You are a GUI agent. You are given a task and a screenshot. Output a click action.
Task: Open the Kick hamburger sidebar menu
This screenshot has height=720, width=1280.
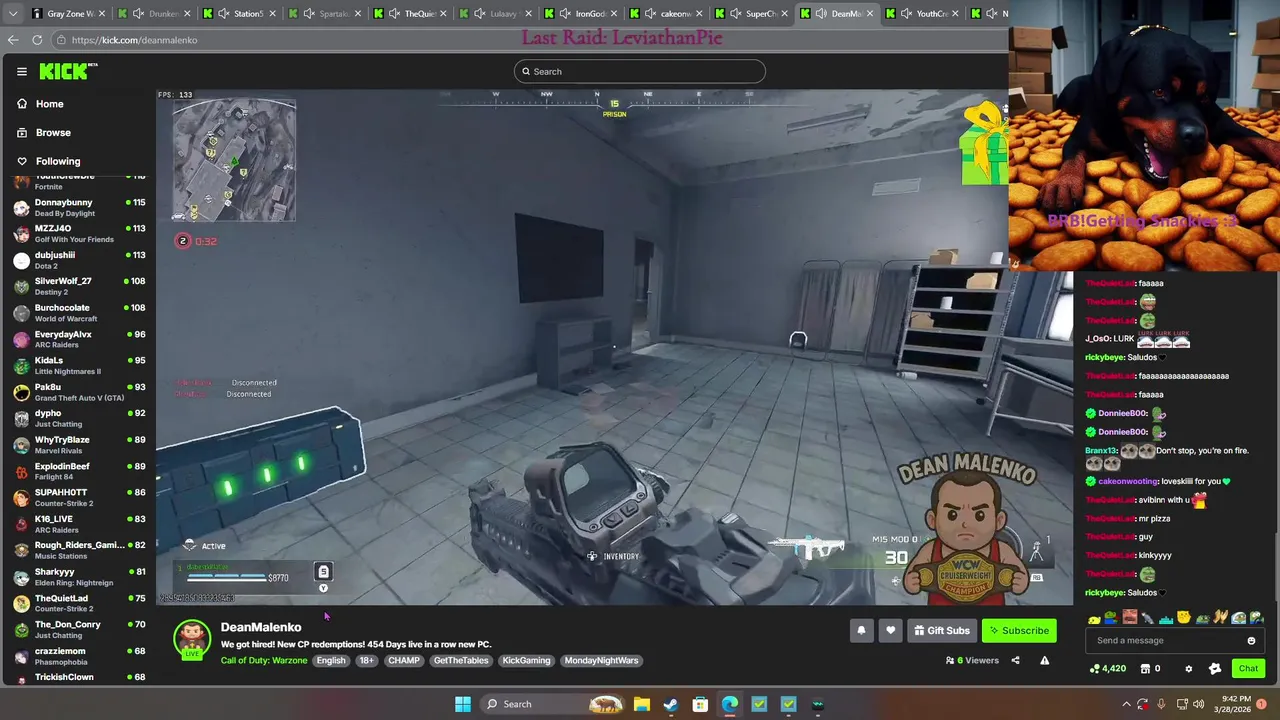click(x=21, y=71)
